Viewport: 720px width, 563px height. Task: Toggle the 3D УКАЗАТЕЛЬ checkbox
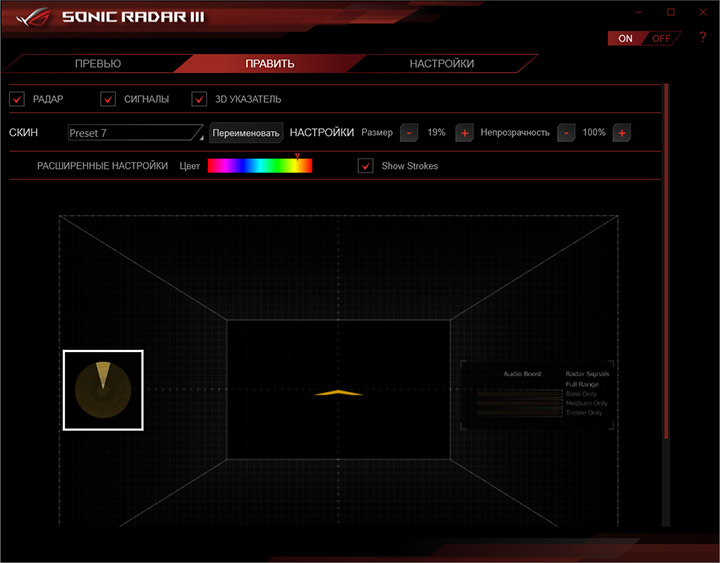click(x=199, y=99)
